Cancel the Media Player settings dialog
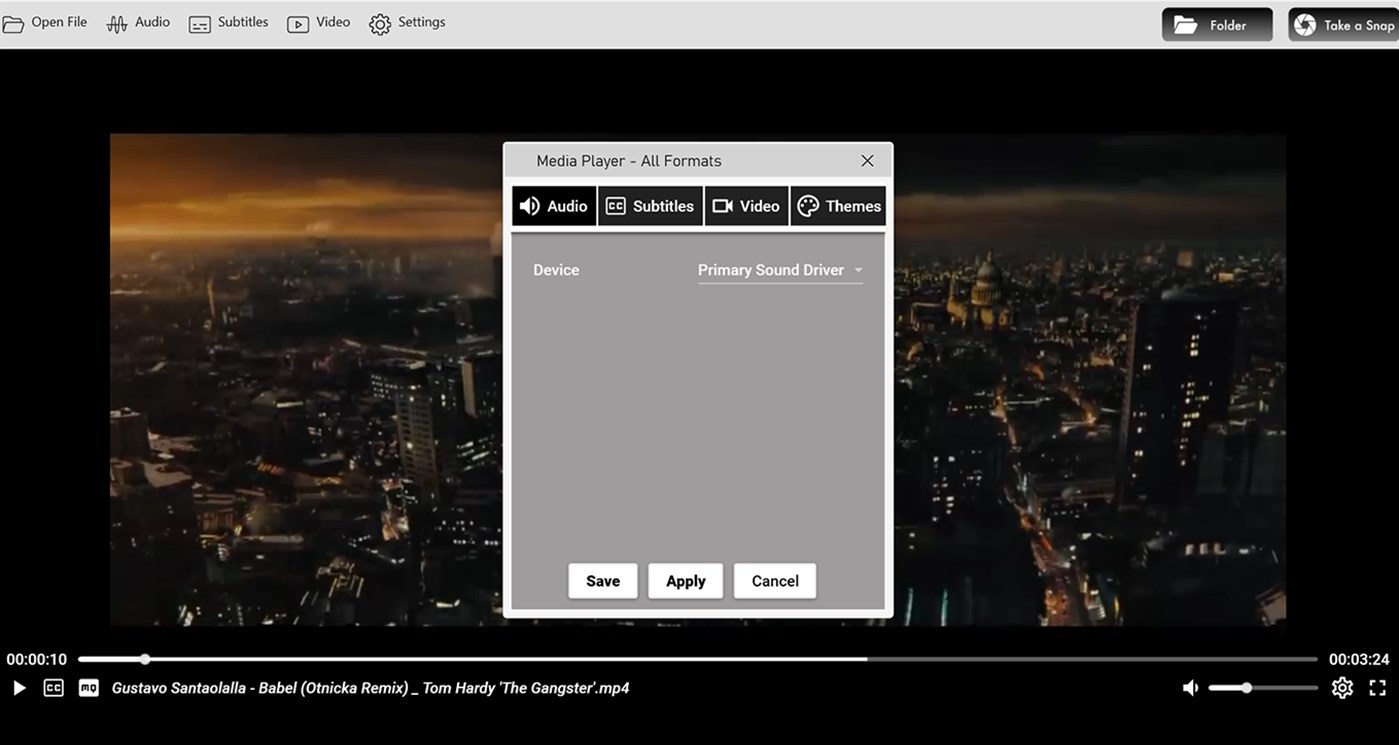 774,580
